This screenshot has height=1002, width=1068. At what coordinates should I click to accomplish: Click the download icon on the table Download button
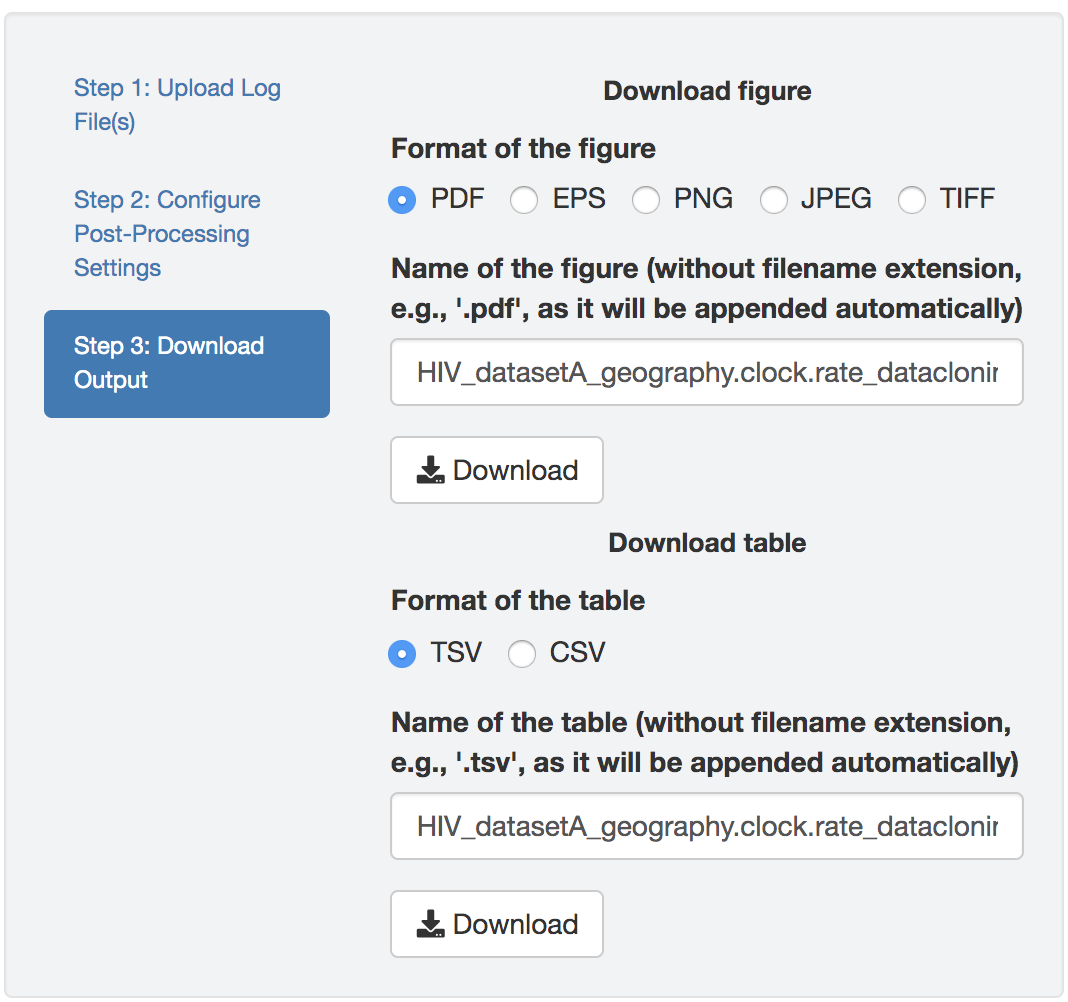coord(430,923)
